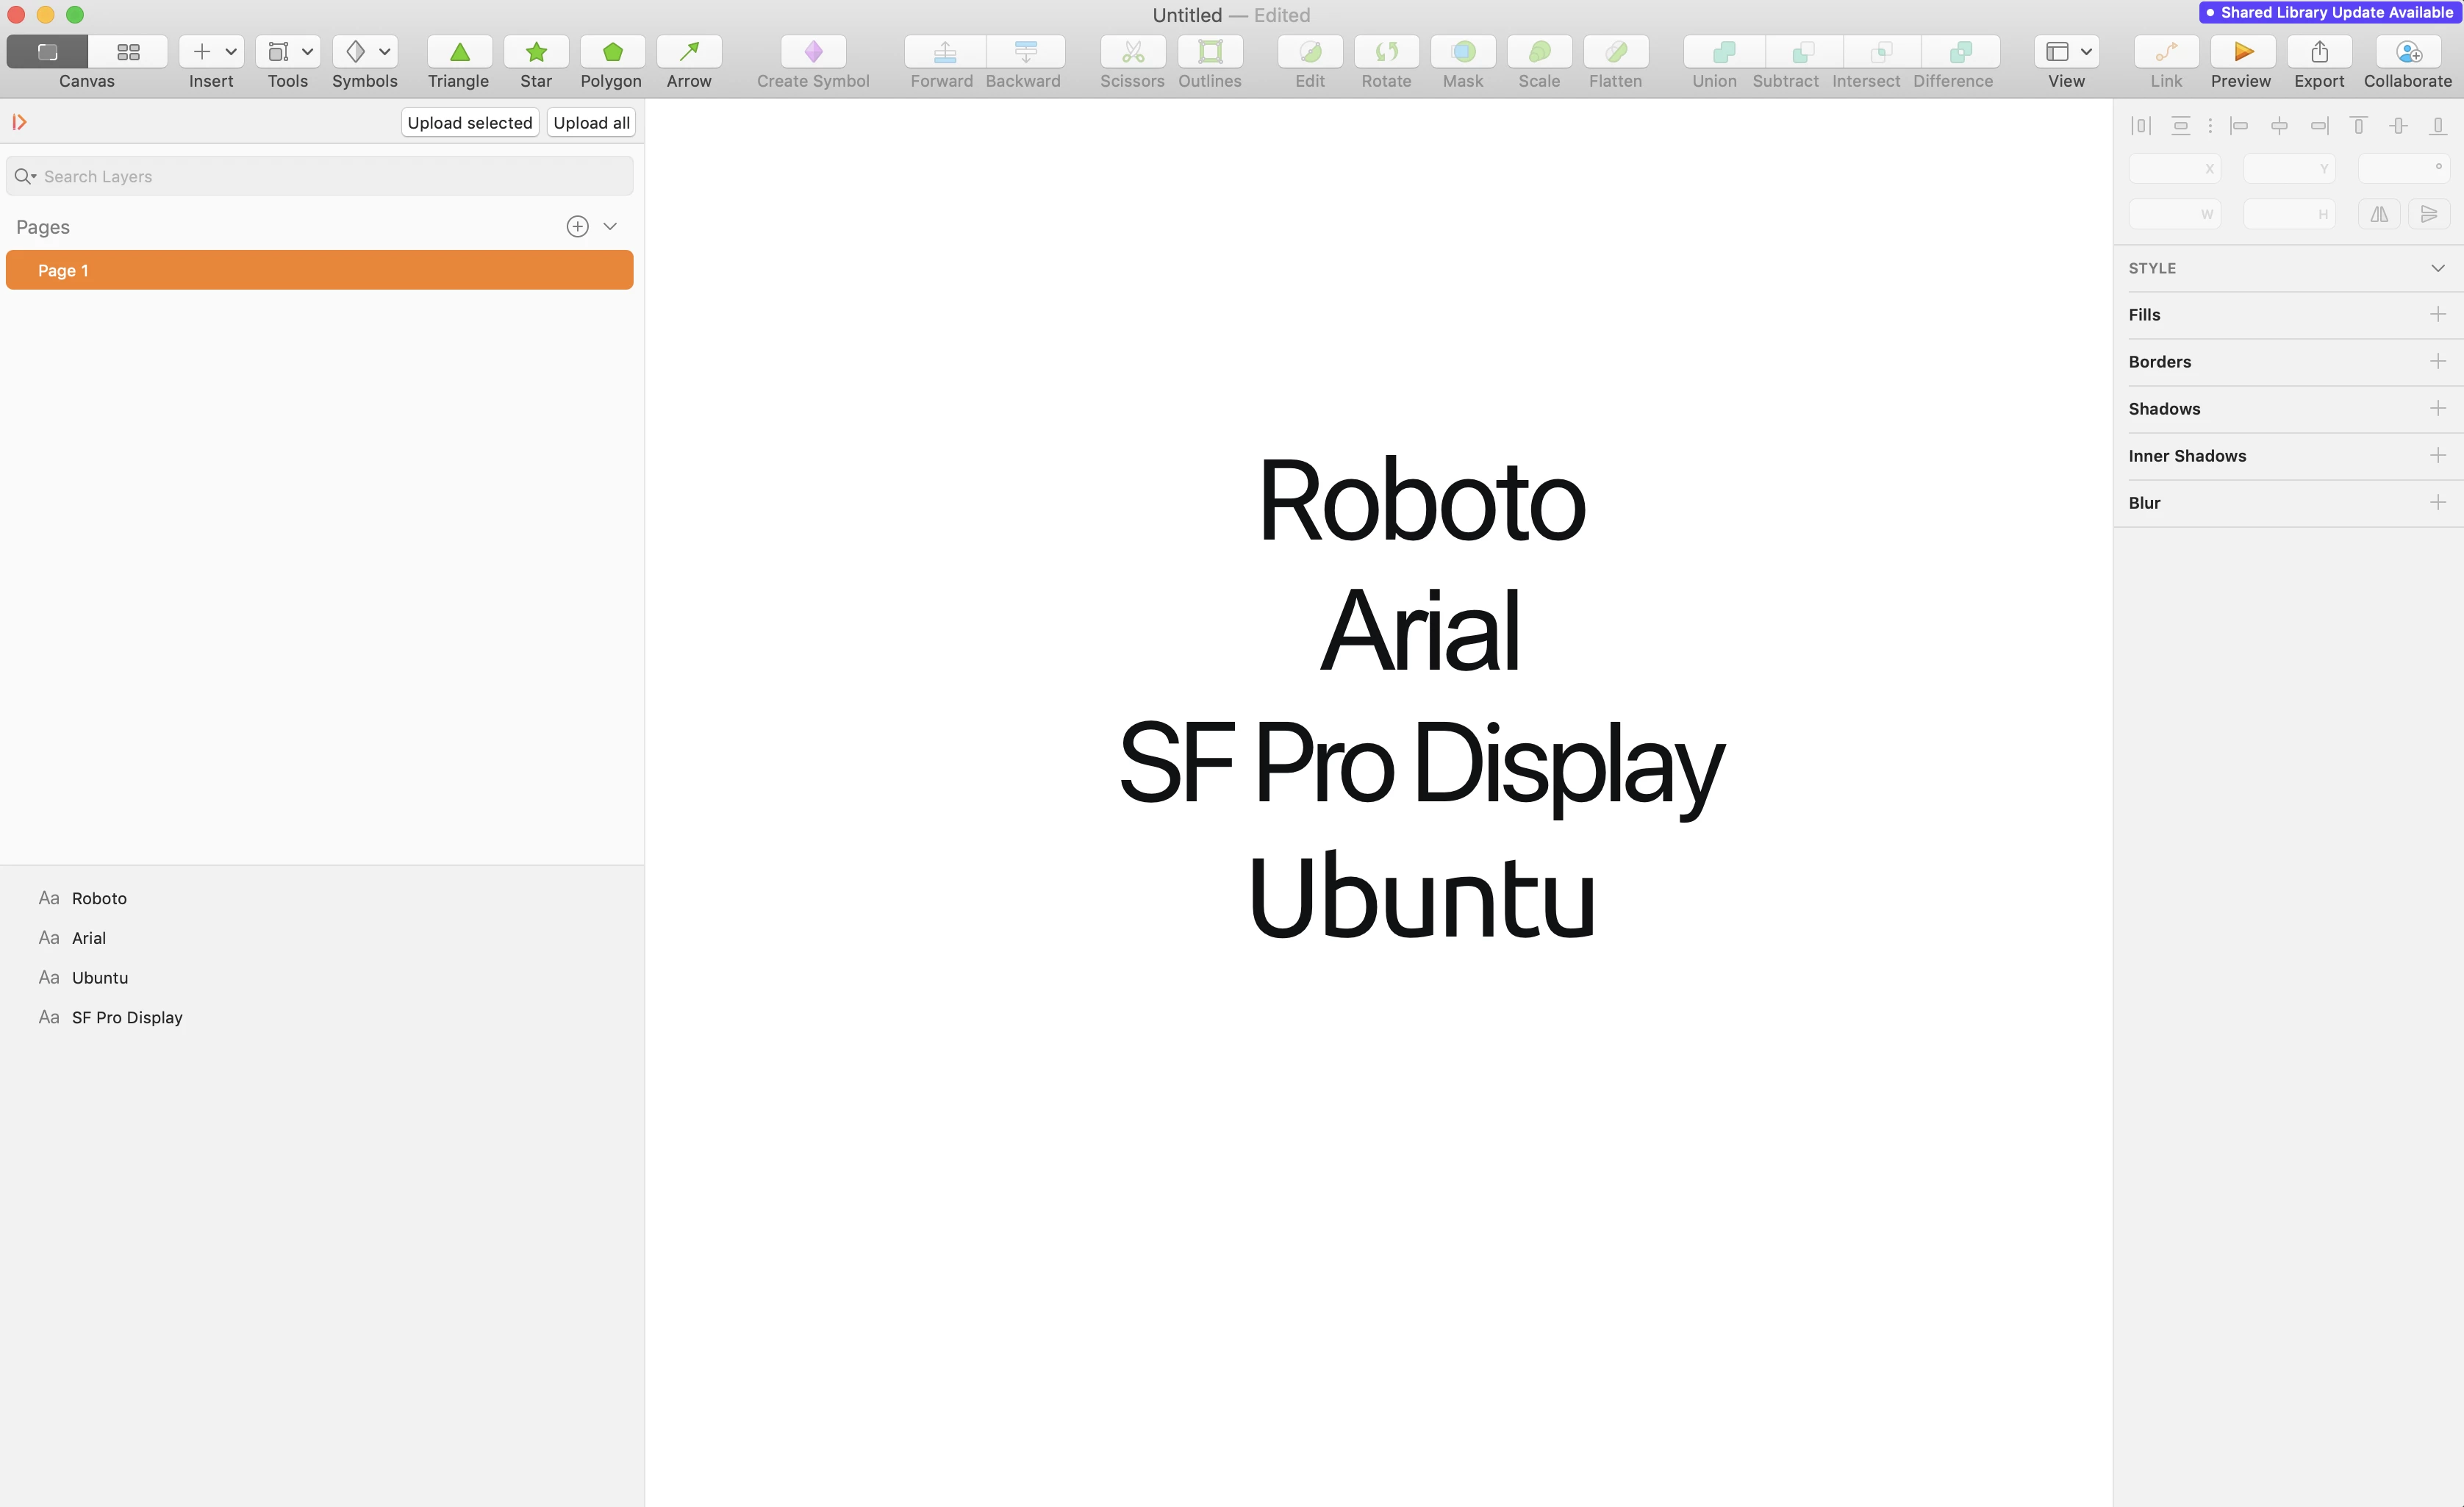This screenshot has height=1507, width=2464.
Task: Click the orange plugin arrow icon
Action: [19, 122]
